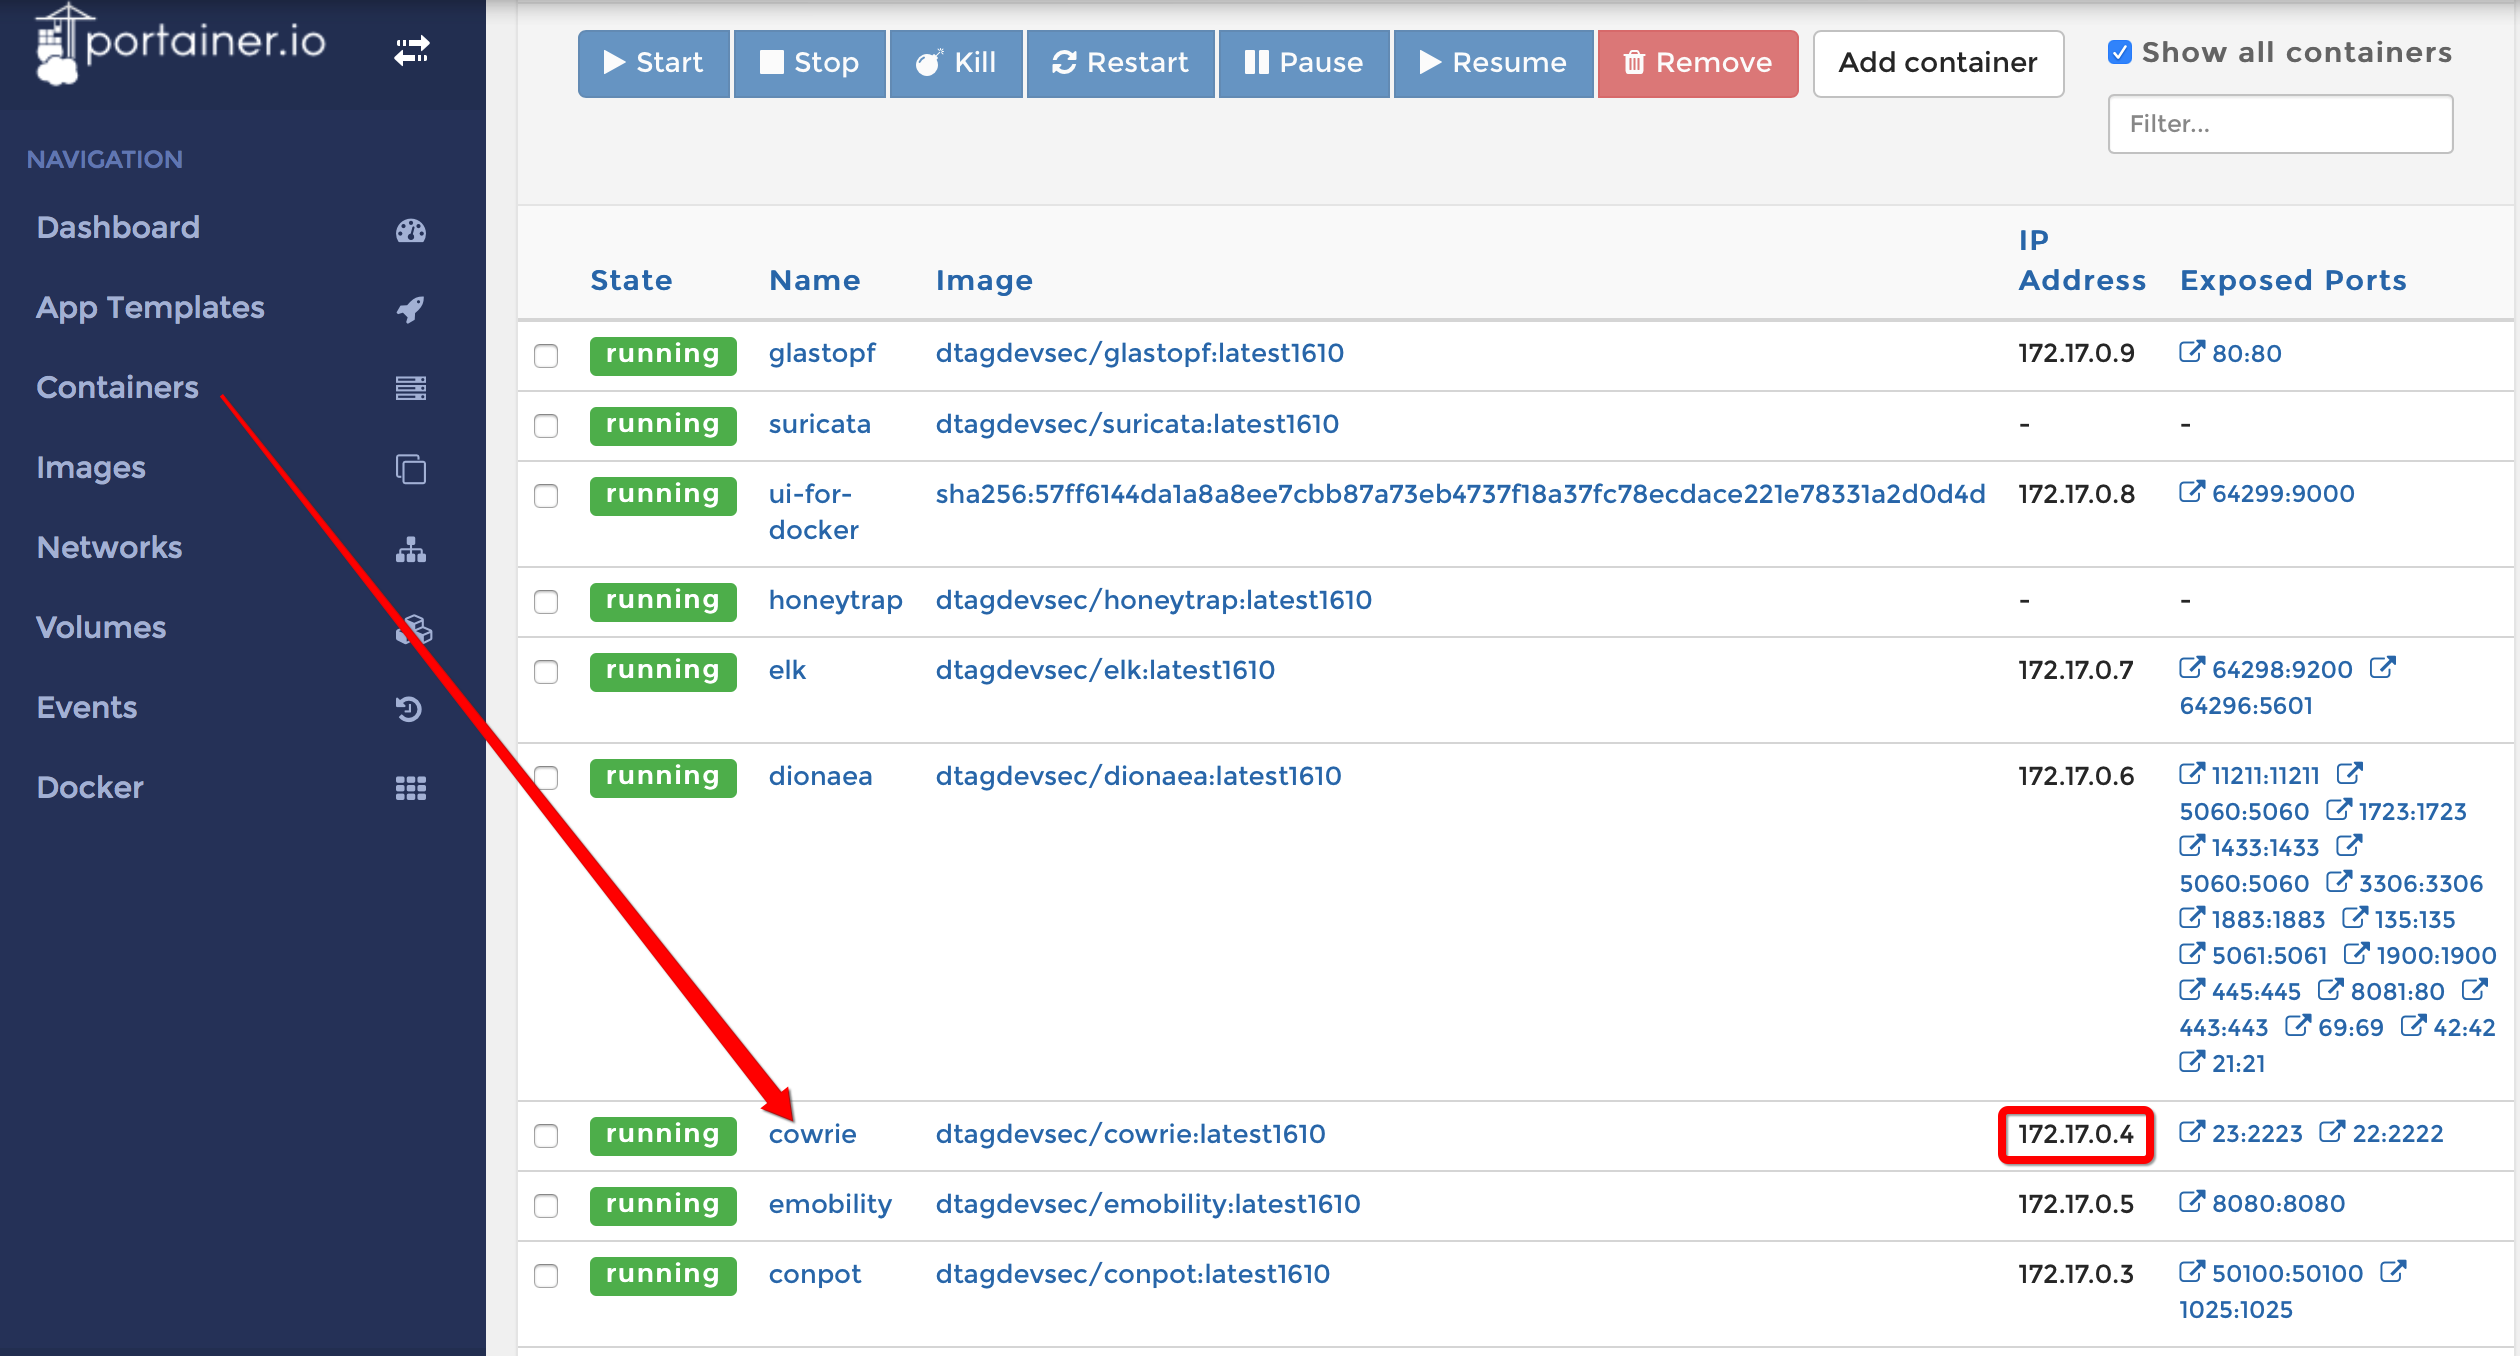Click Add container
2520x1356 pixels.
click(x=1938, y=63)
